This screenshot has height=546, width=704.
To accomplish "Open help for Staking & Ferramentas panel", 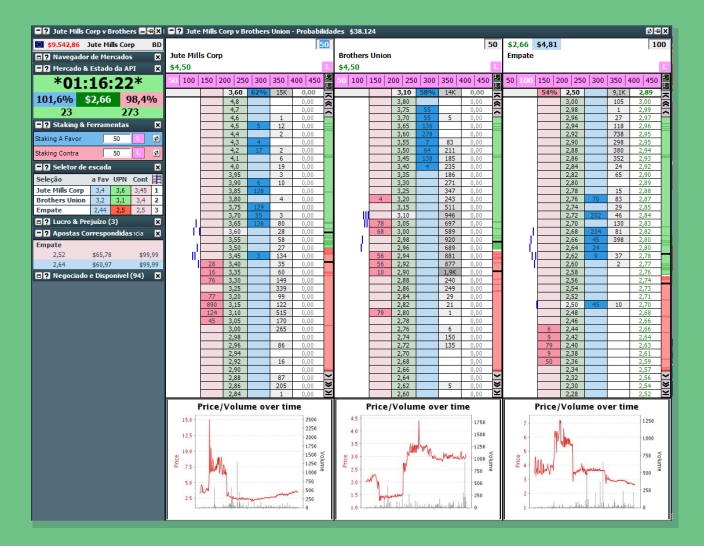I will (x=46, y=125).
